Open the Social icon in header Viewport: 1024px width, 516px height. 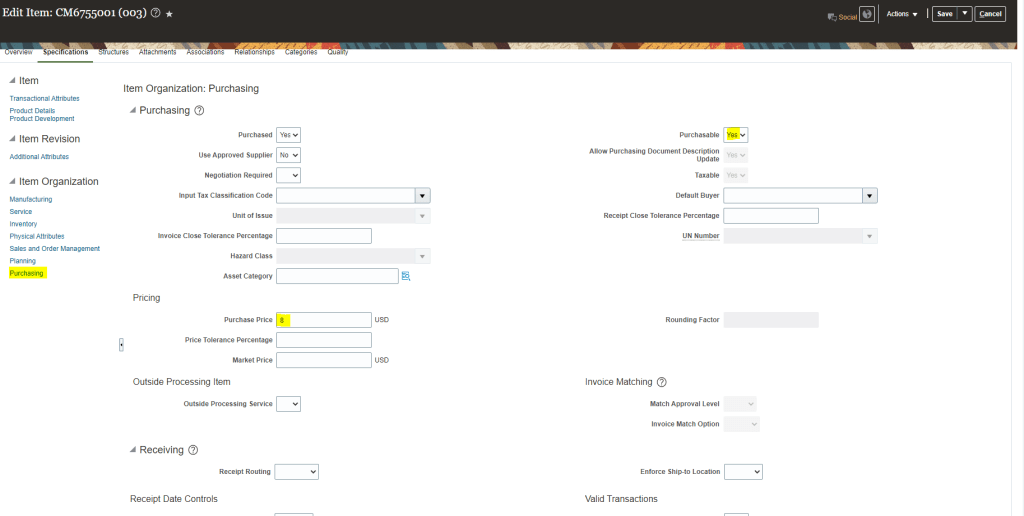point(842,15)
